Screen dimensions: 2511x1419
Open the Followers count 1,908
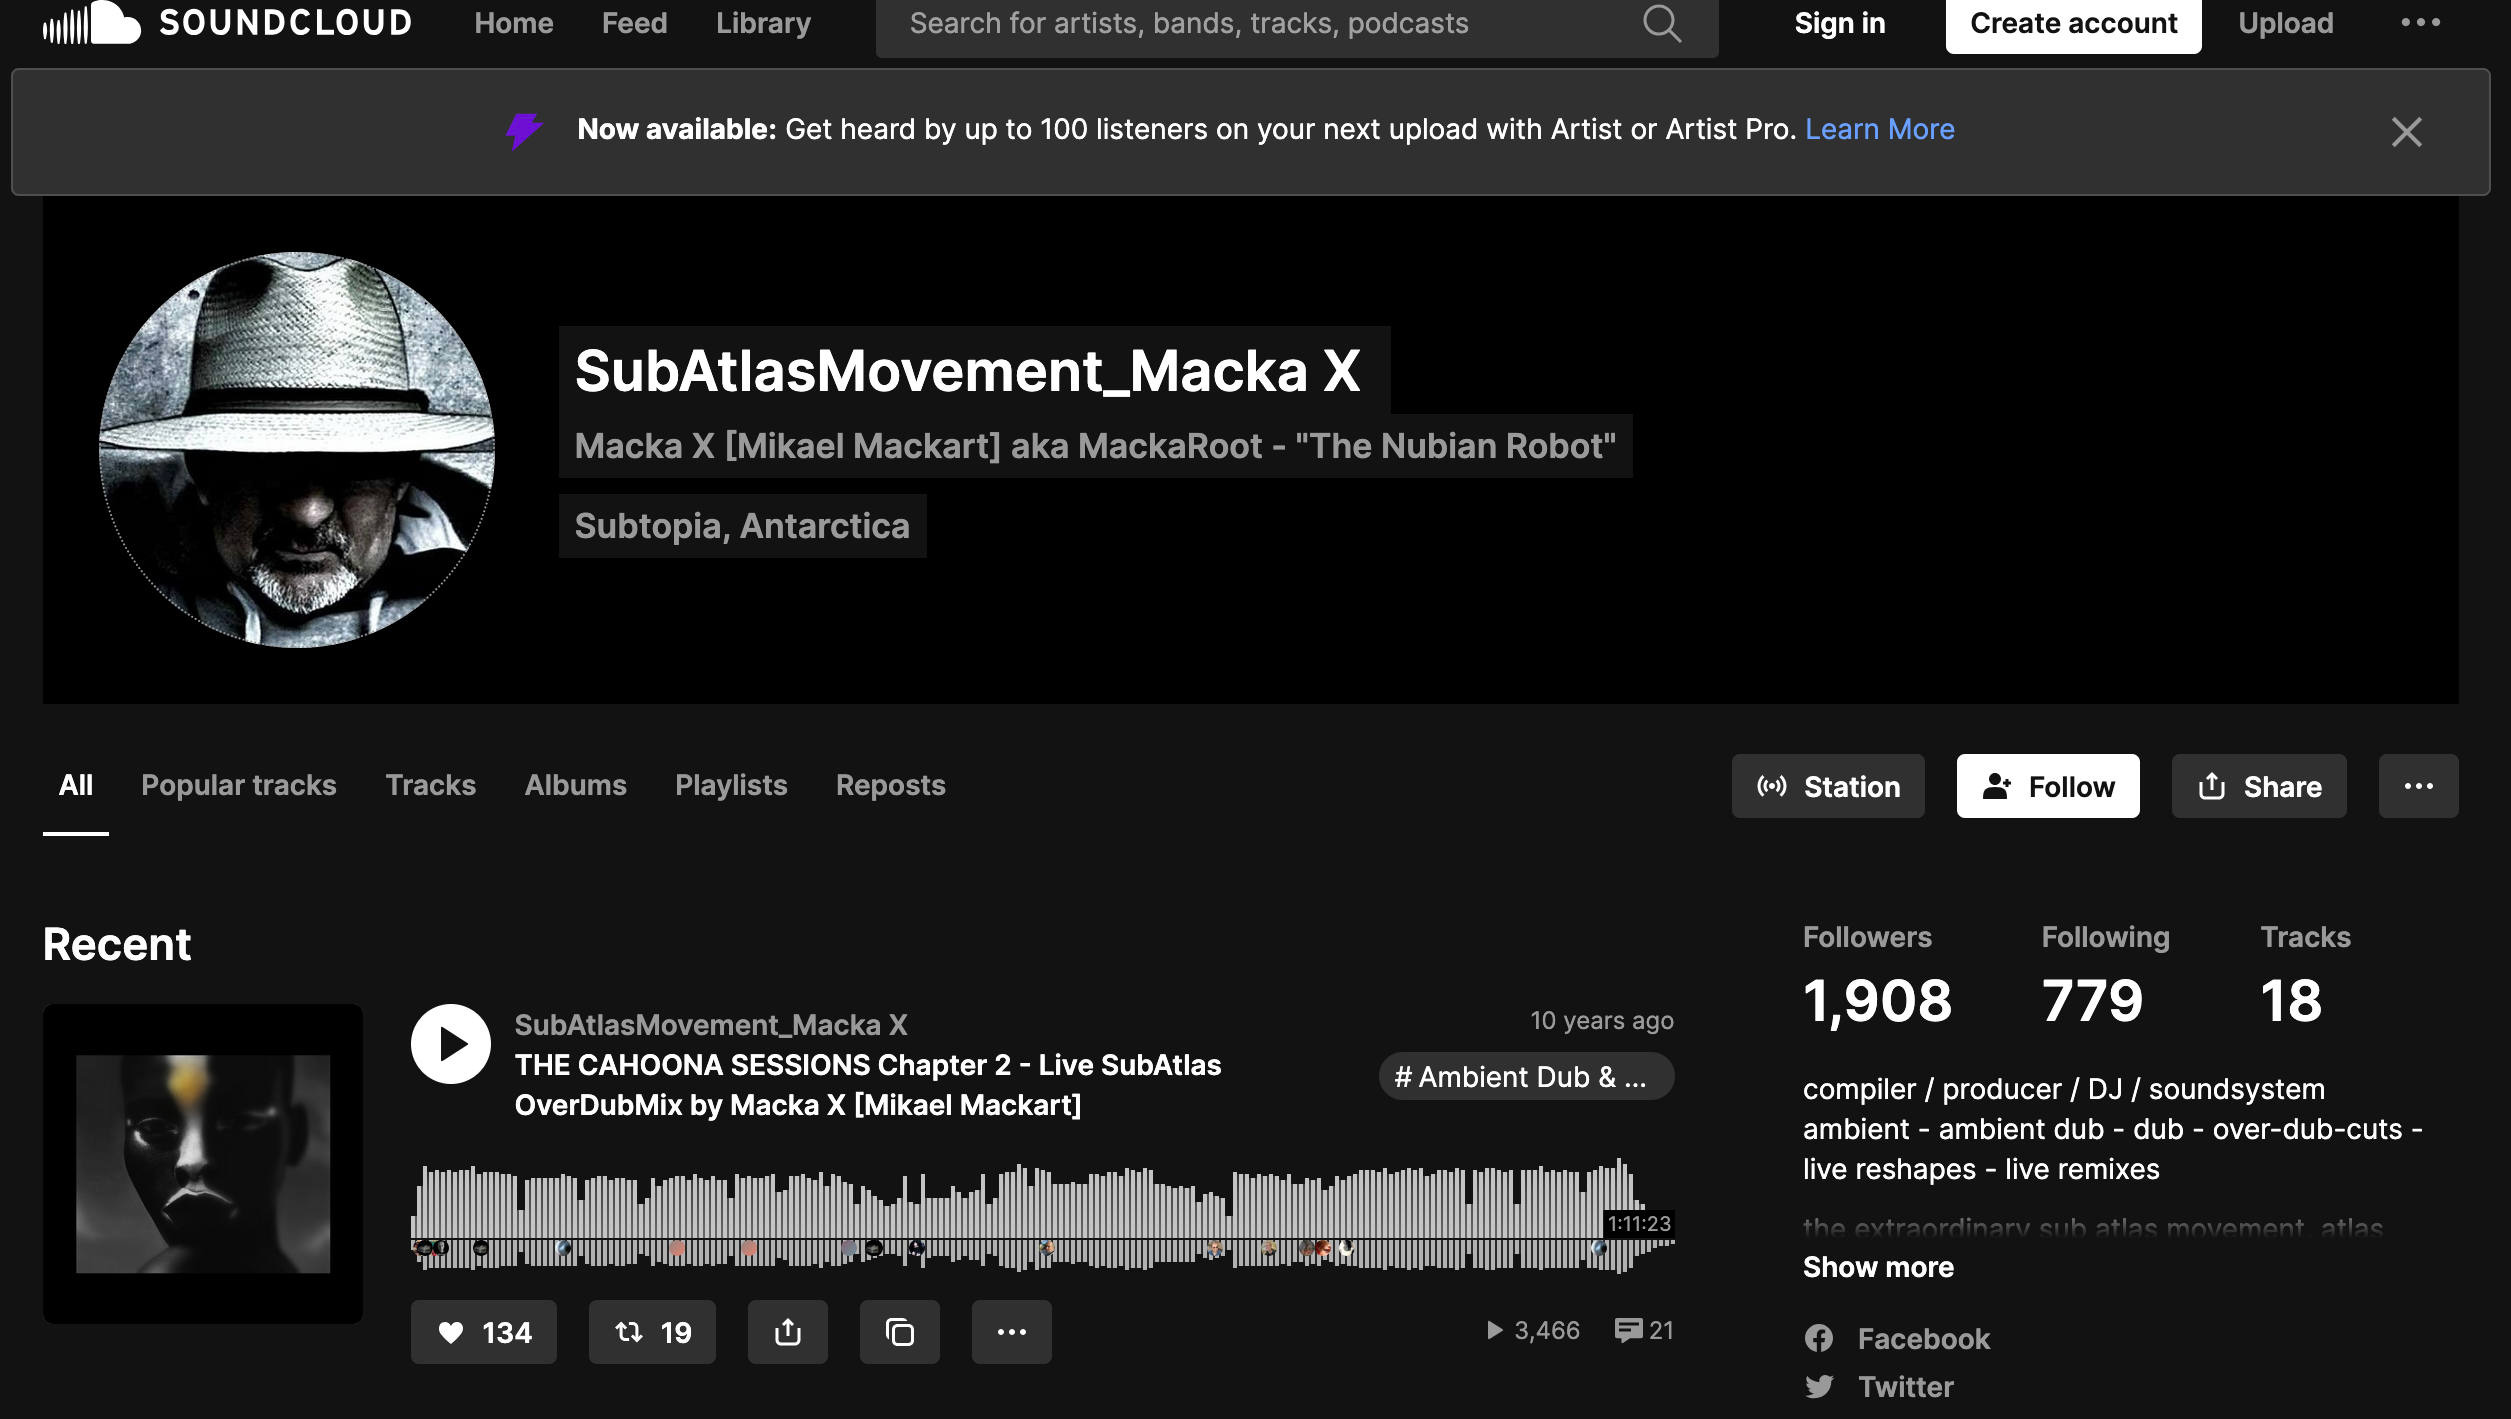point(1877,1000)
